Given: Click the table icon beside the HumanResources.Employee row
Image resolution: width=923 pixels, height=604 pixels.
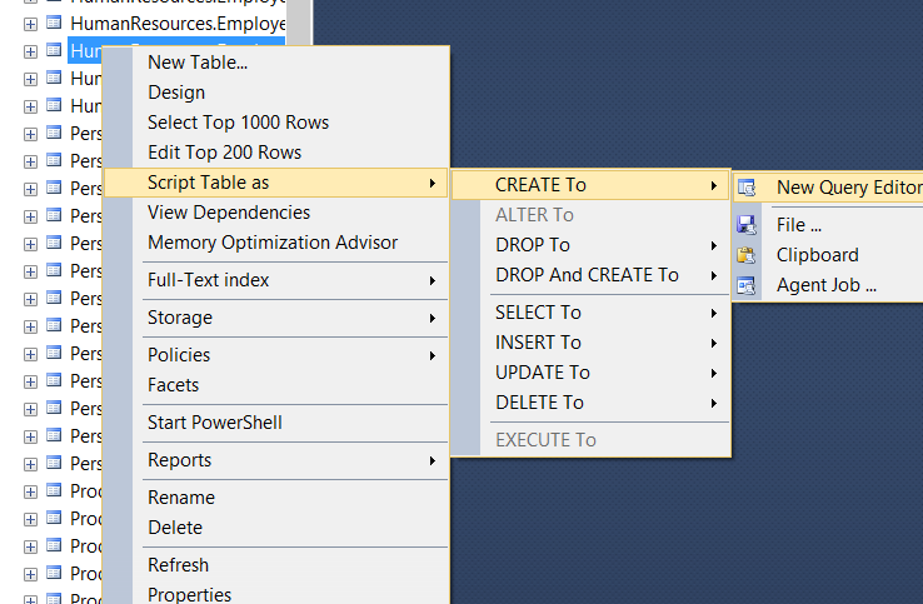Looking at the screenshot, I should 54,23.
